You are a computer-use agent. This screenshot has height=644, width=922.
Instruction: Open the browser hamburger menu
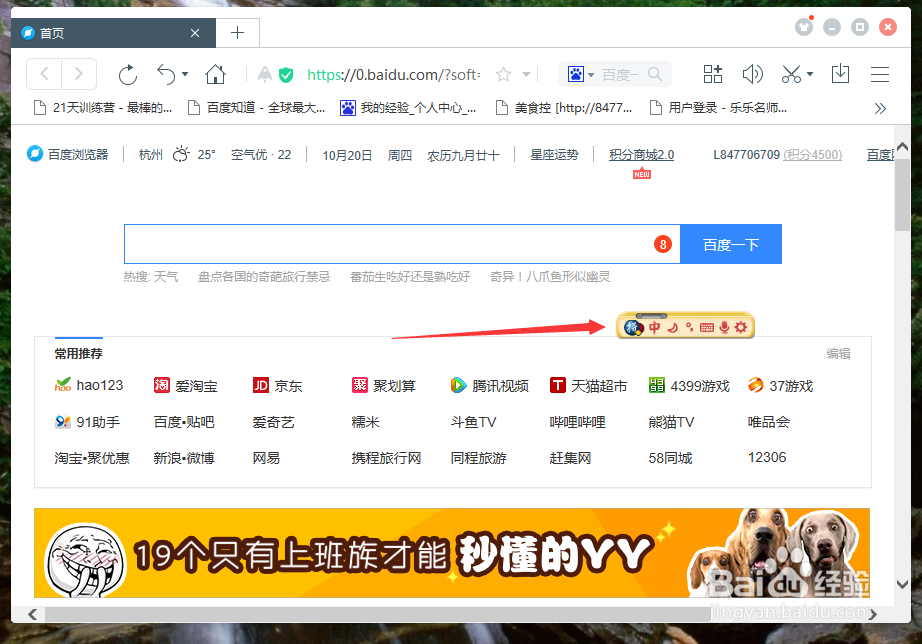point(878,74)
